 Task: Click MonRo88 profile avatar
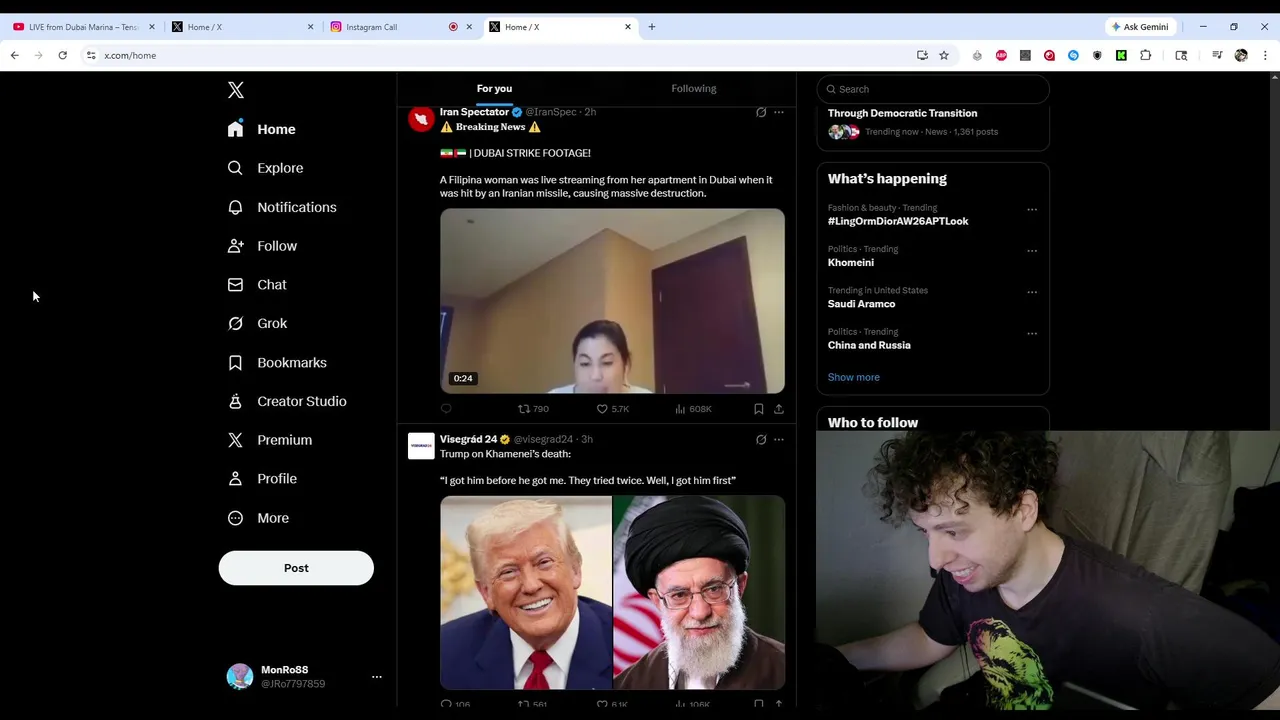tap(240, 677)
